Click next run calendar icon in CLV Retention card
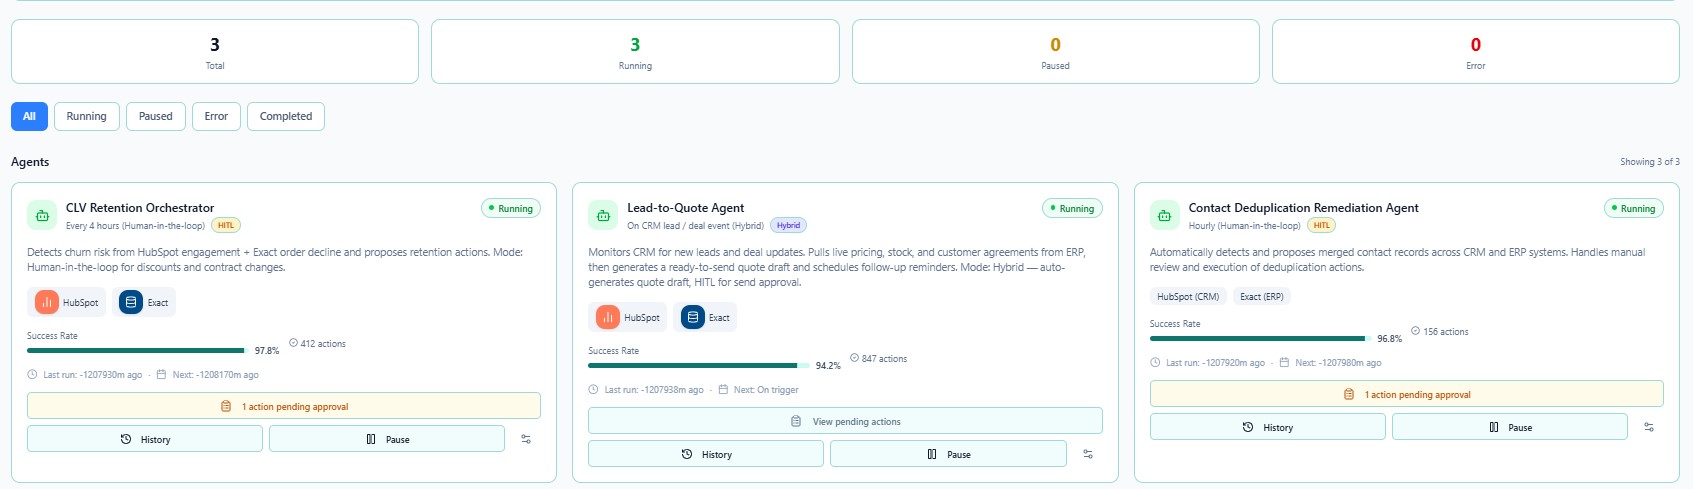Screen dimensions: 1693x489 (161, 375)
